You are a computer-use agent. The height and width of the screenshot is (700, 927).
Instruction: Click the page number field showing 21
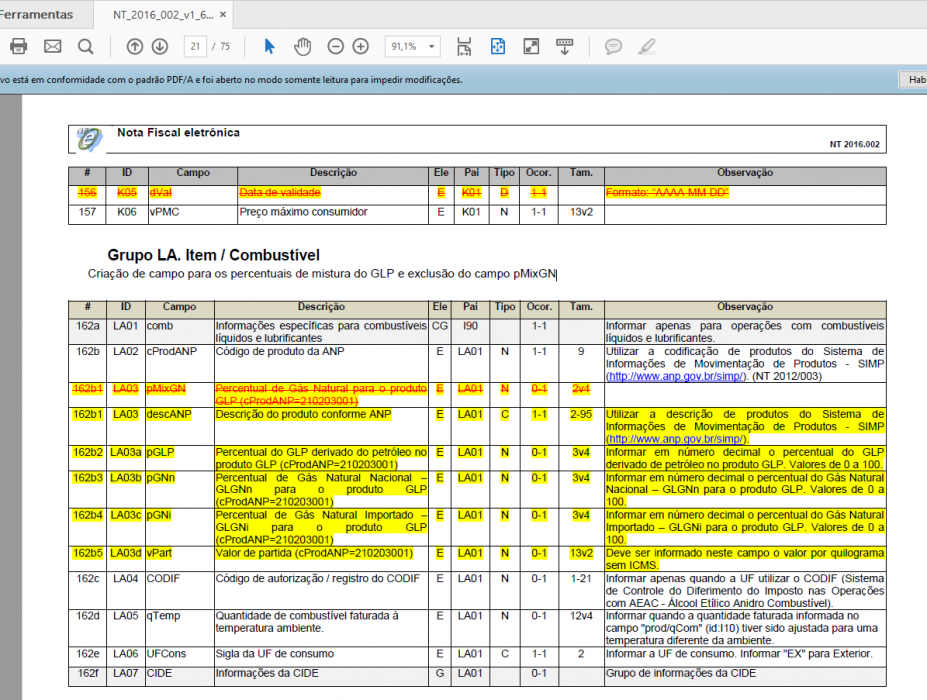(195, 46)
